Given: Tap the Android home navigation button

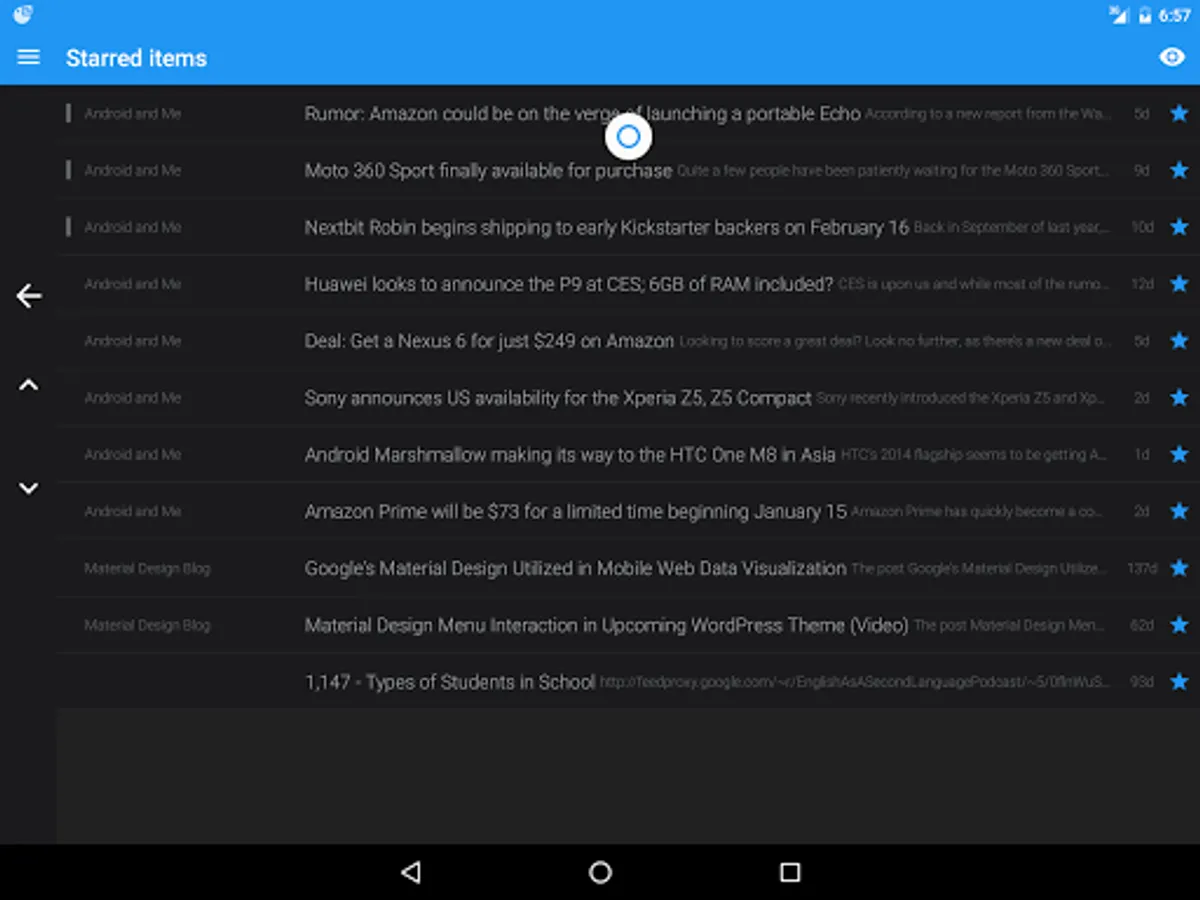Looking at the screenshot, I should 600,872.
